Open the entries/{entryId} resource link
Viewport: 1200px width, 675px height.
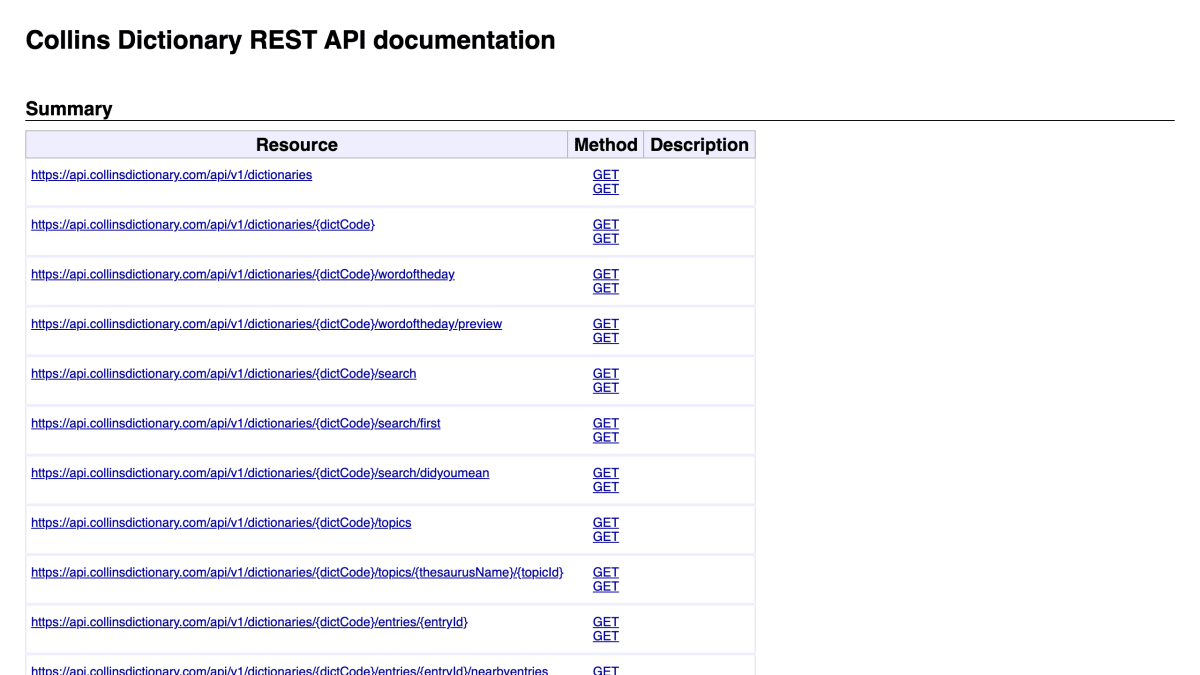click(249, 622)
